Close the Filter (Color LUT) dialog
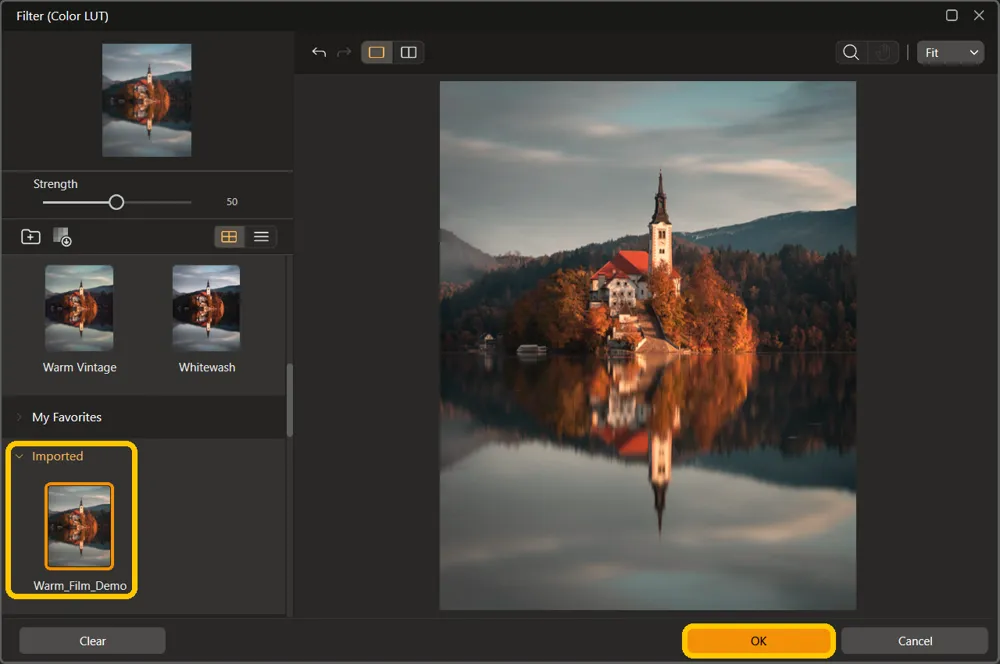Image resolution: width=1000 pixels, height=664 pixels. 979,15
